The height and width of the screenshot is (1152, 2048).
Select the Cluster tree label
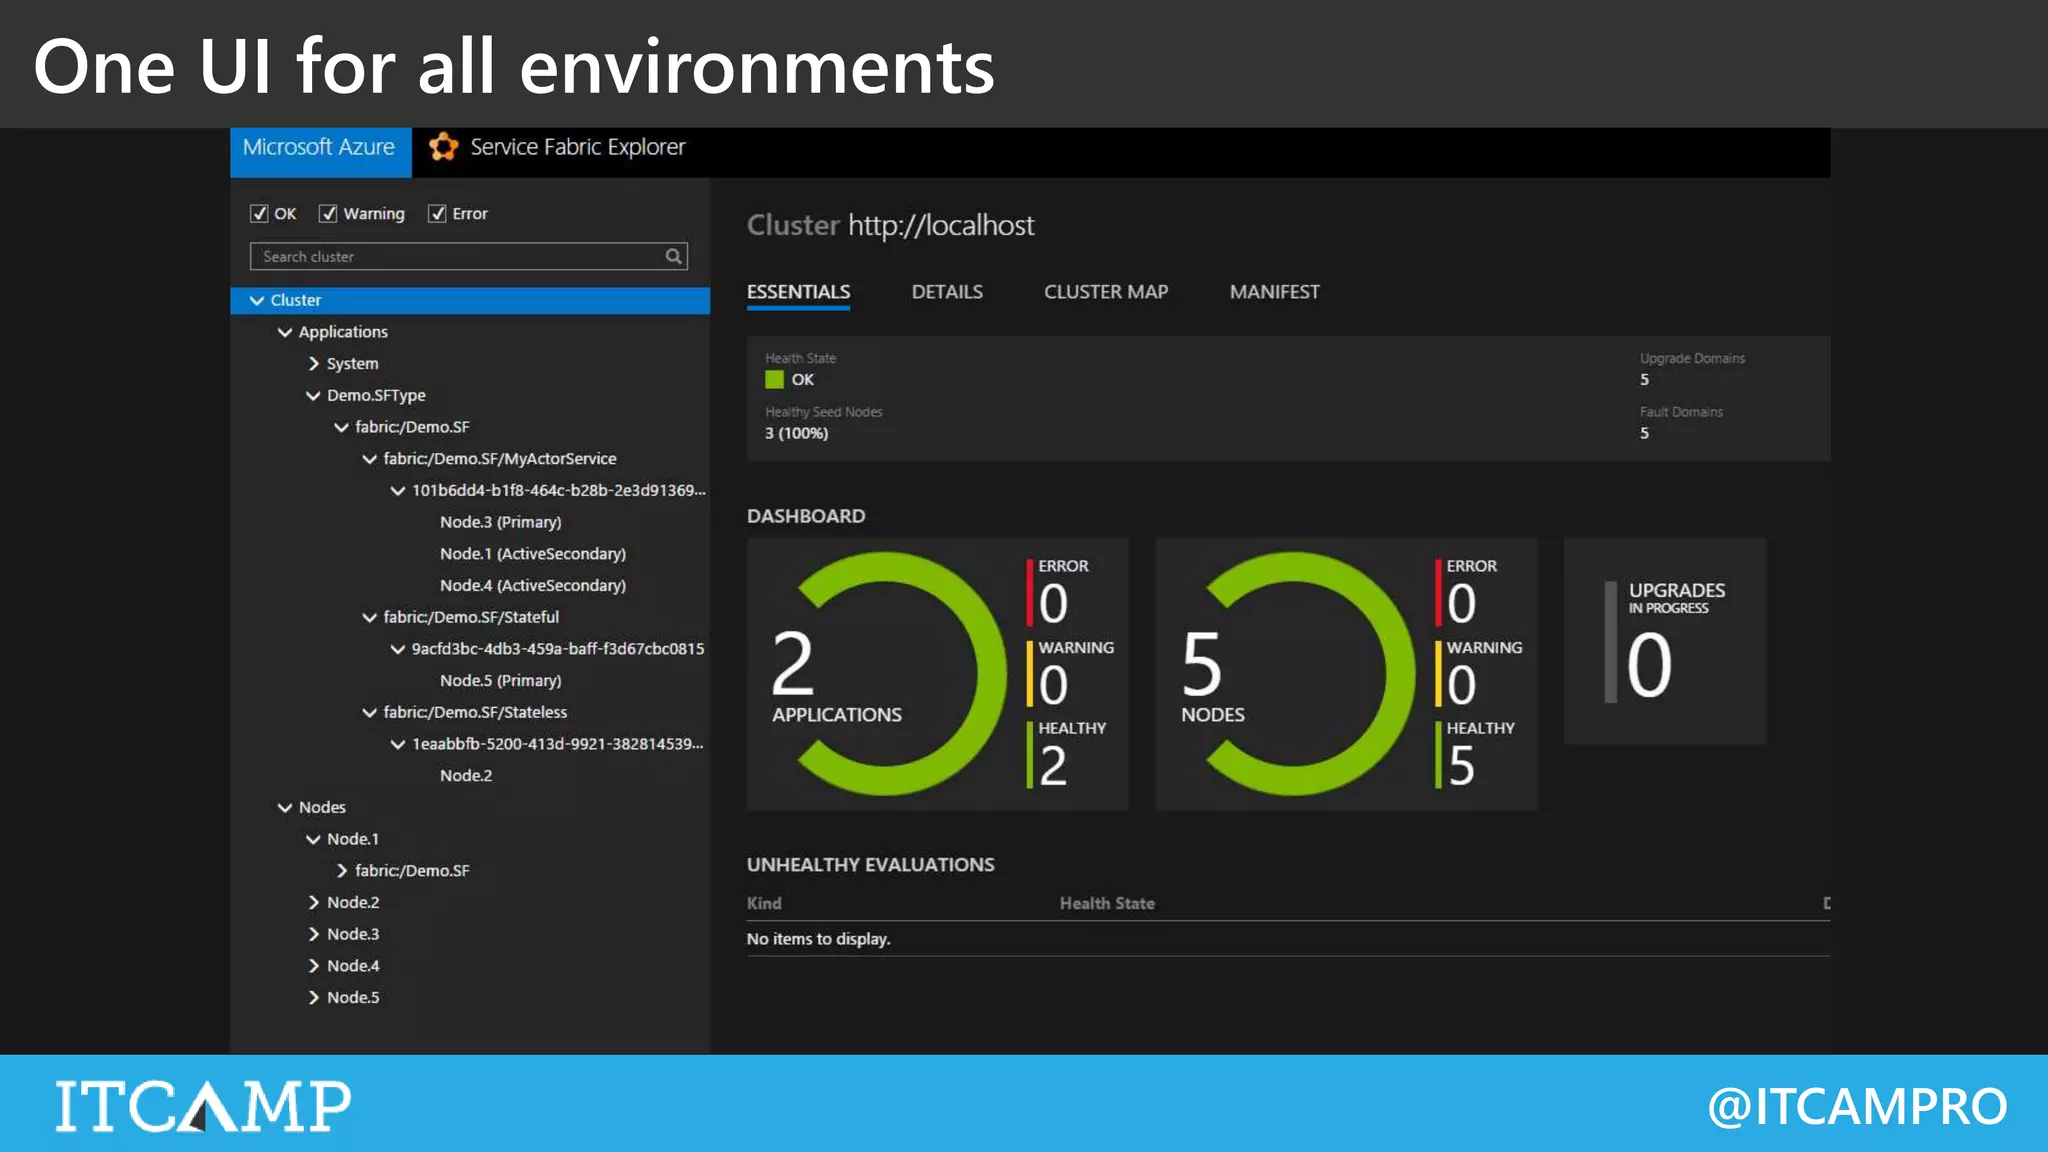coord(296,300)
